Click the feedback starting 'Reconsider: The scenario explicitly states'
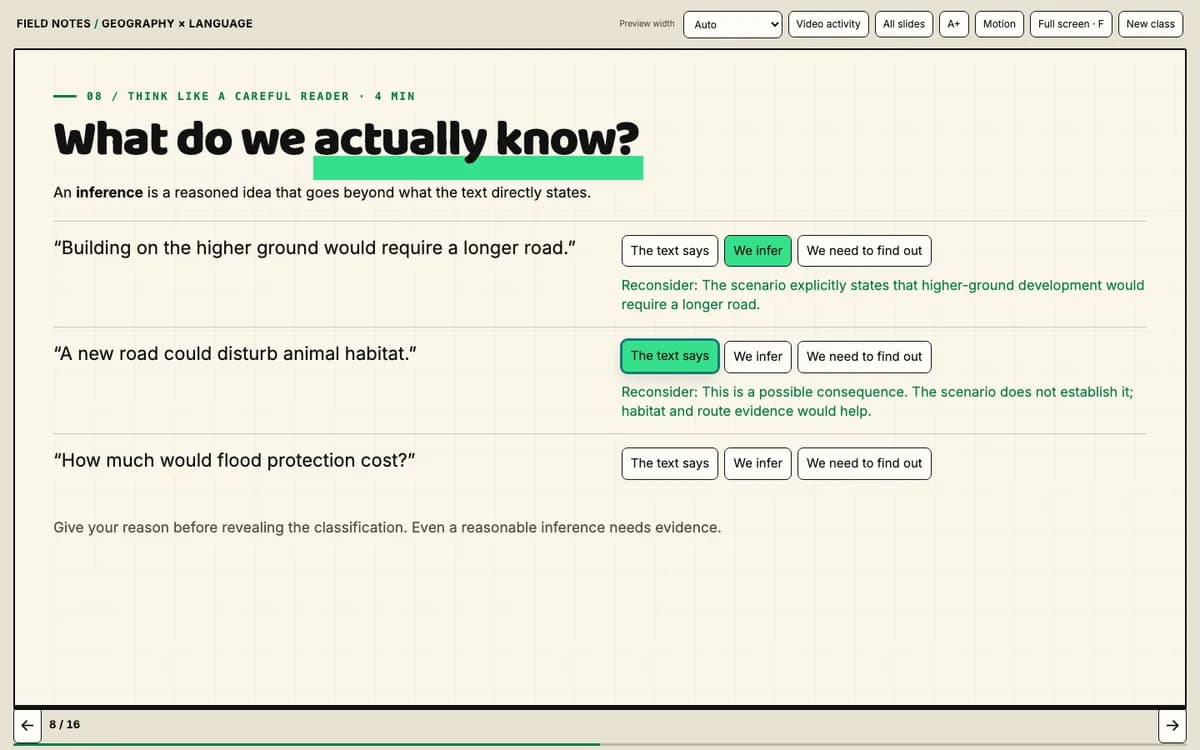Screen dimensions: 1200x750 (x=883, y=295)
